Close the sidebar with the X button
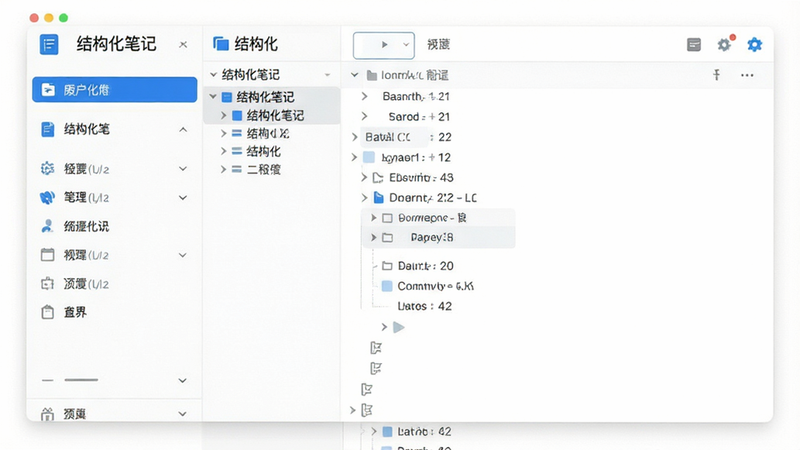The width and height of the screenshot is (800, 450). coord(183,45)
